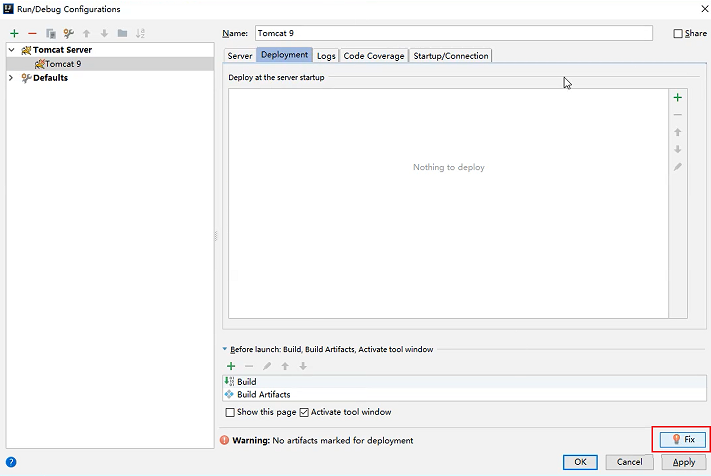Move the configuration down in the list toolbar
This screenshot has height=476, width=711.
pyautogui.click(x=104, y=33)
